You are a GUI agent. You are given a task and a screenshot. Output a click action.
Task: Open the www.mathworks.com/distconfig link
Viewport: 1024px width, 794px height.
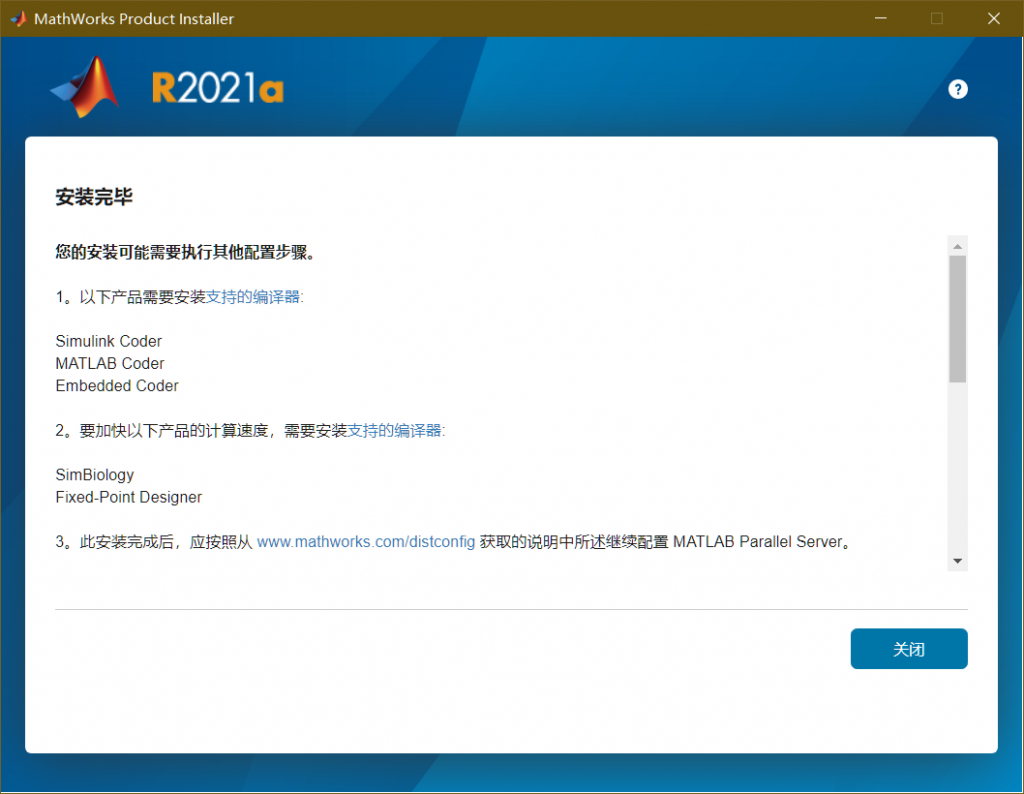pos(366,542)
